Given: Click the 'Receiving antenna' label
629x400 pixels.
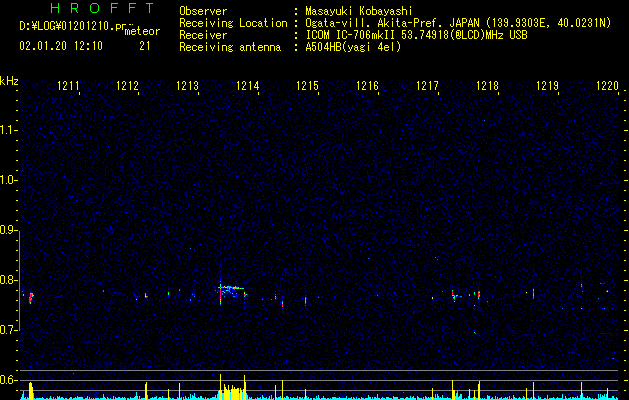Looking at the screenshot, I should (x=230, y=47).
